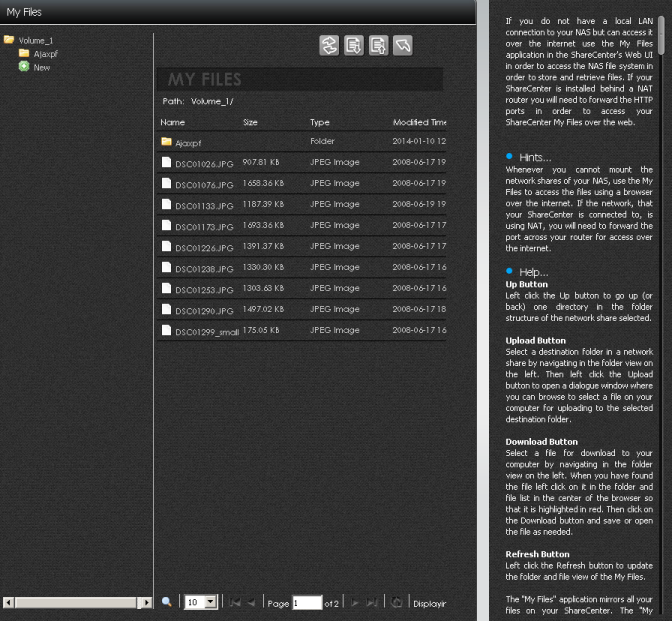Click the 907.81 KB size cell
Screen dimensions: 672x621
click(261, 162)
